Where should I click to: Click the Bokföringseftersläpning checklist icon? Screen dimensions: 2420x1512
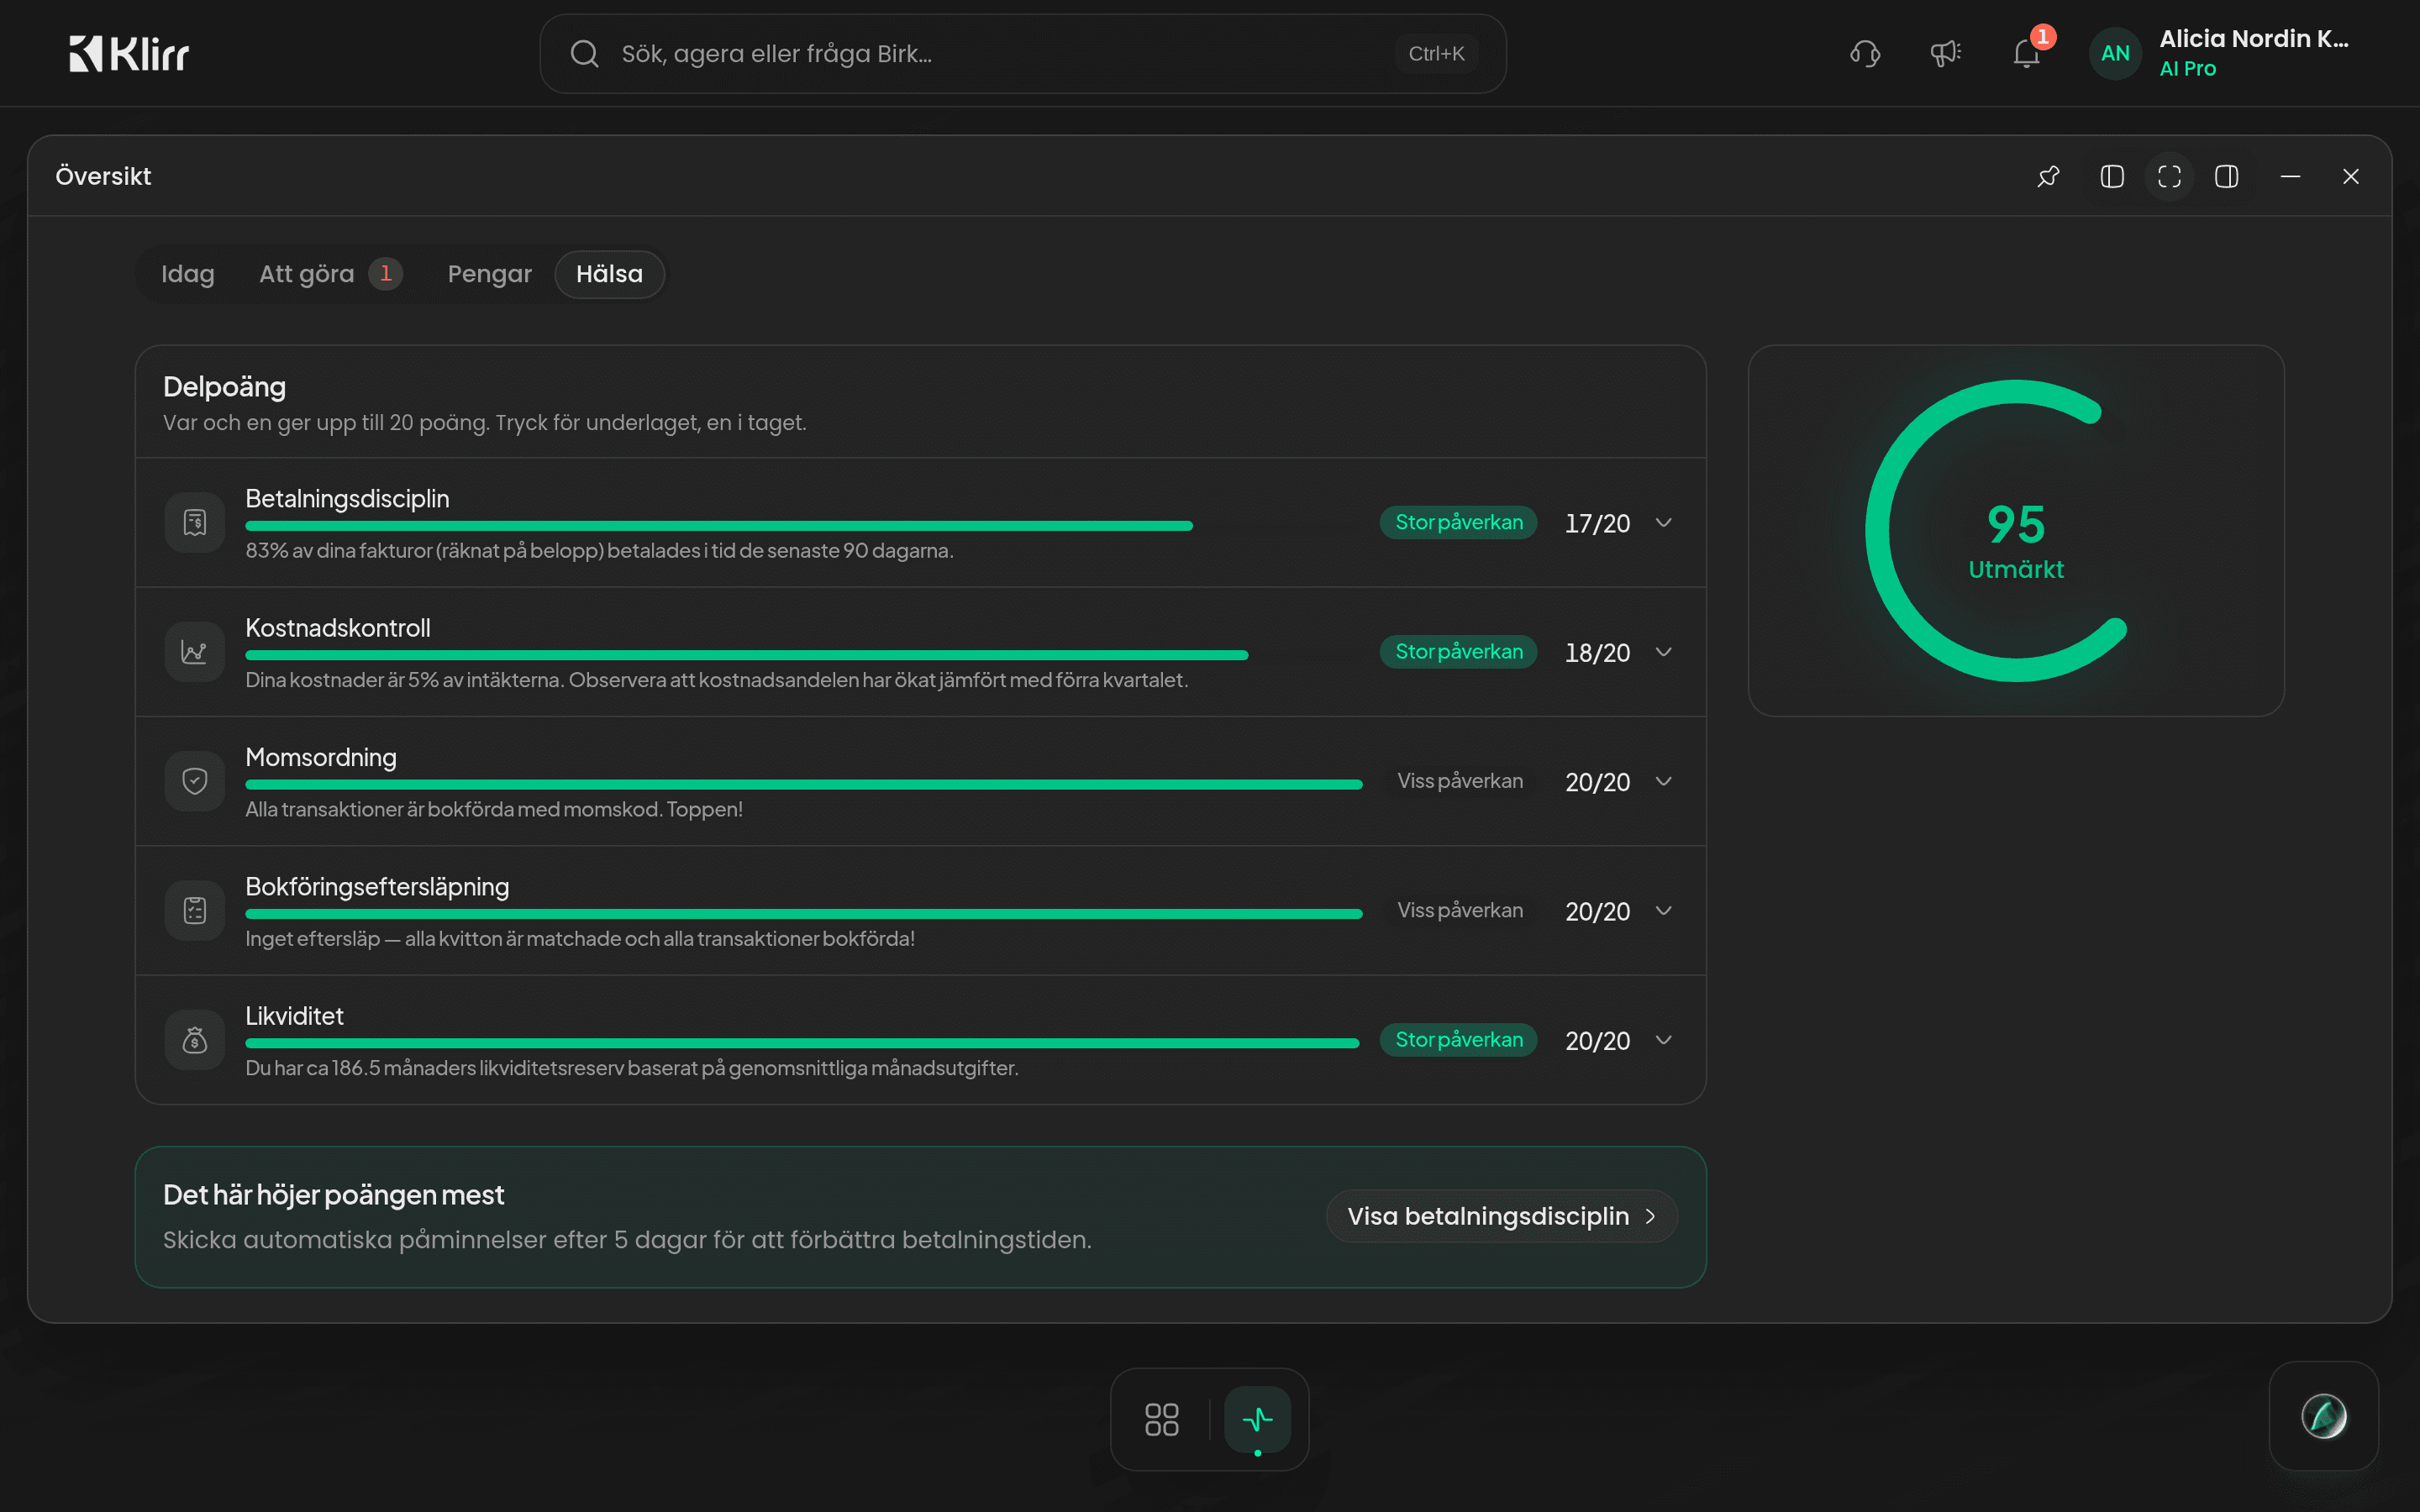(x=195, y=910)
